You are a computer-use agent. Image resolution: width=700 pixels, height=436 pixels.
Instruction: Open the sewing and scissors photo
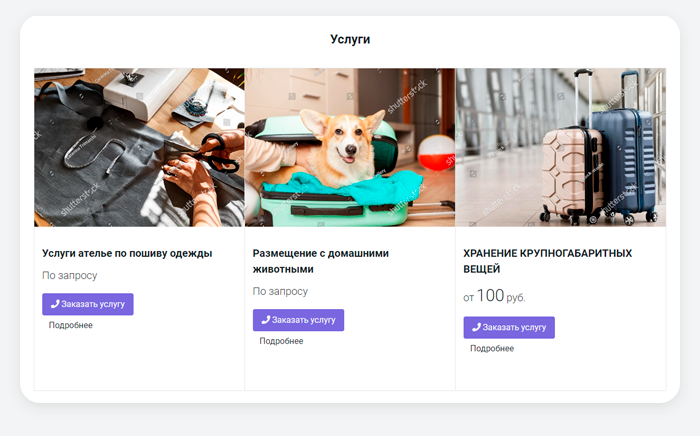pyautogui.click(x=139, y=147)
